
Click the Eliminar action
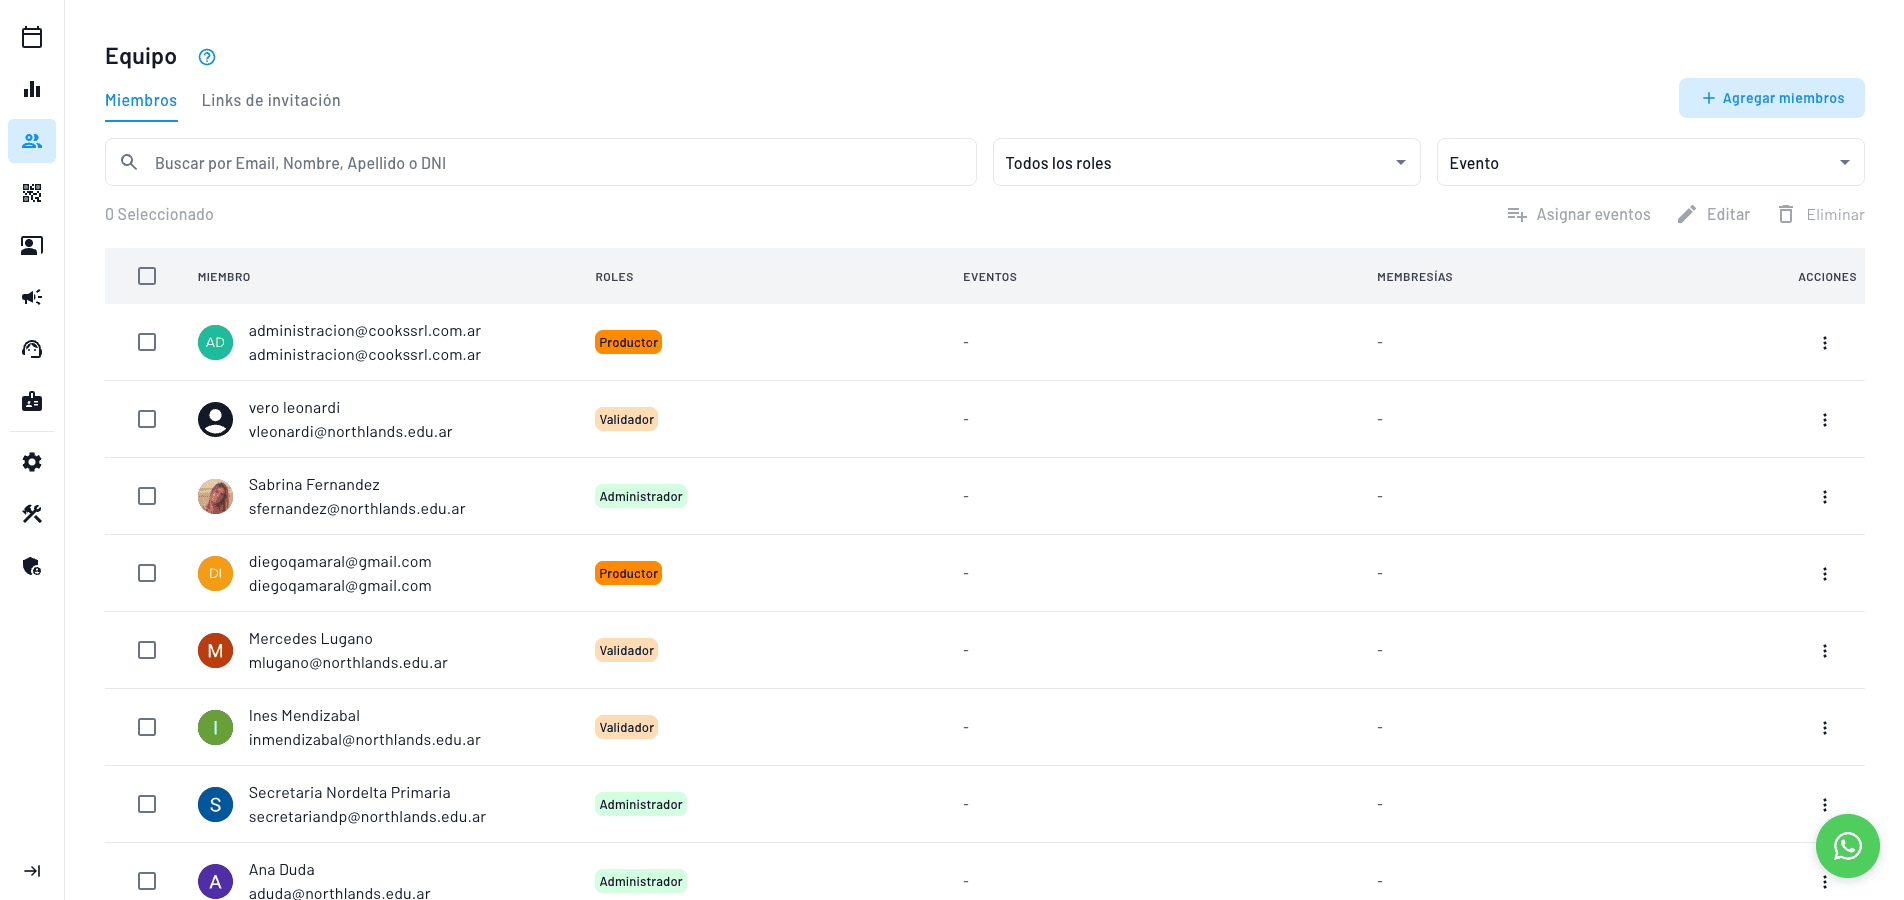1821,214
